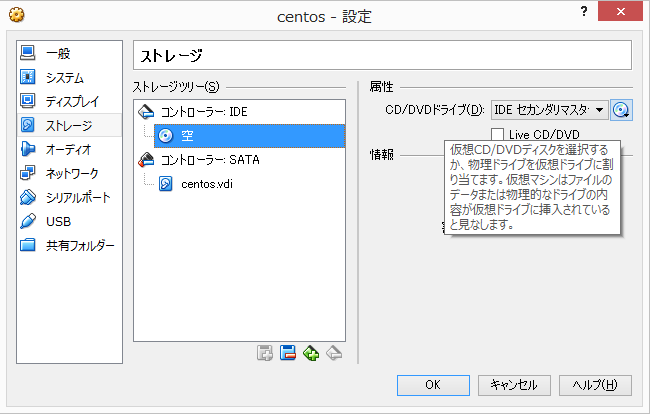Click the シリアルポート connector icon
Viewport: 651px width, 414px height.
click(x=28, y=197)
